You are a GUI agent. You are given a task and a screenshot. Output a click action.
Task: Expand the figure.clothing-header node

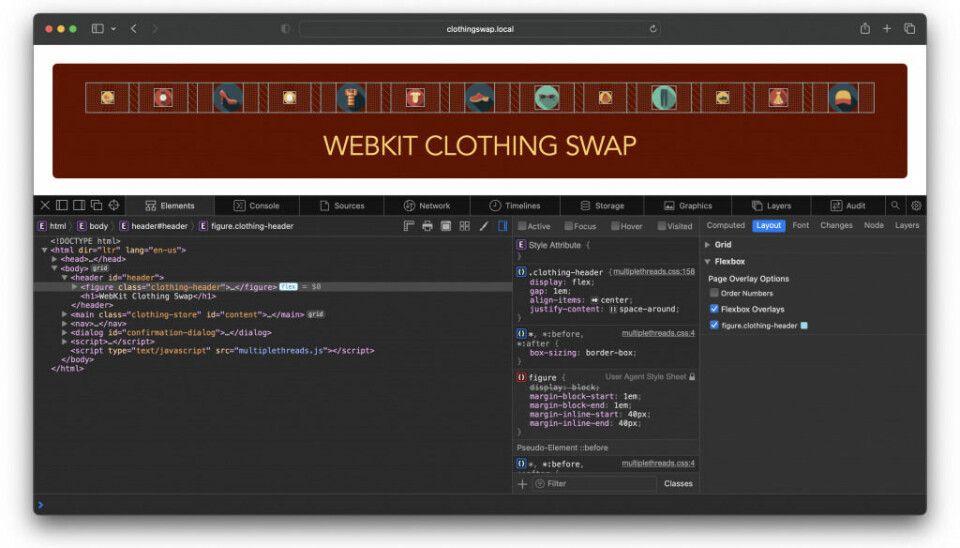[74, 287]
